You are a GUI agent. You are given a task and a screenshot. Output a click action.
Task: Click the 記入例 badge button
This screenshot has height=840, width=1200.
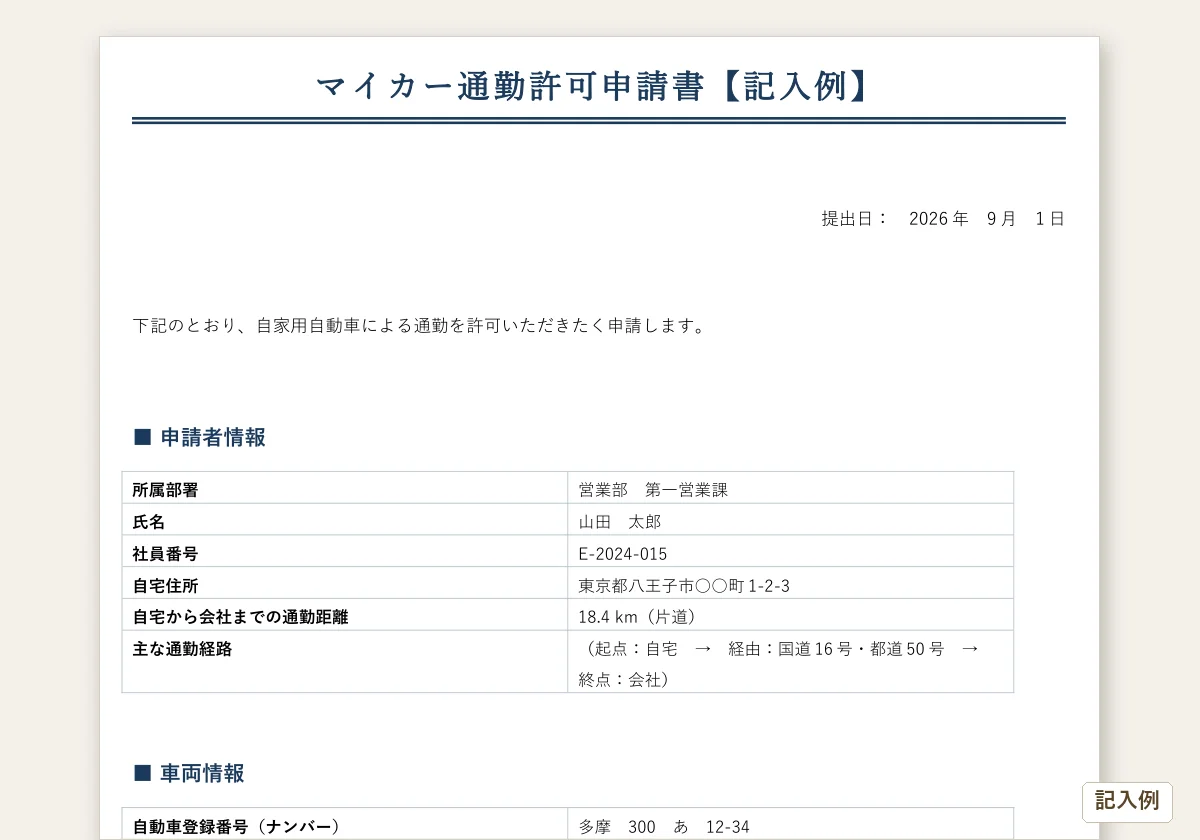click(1127, 802)
